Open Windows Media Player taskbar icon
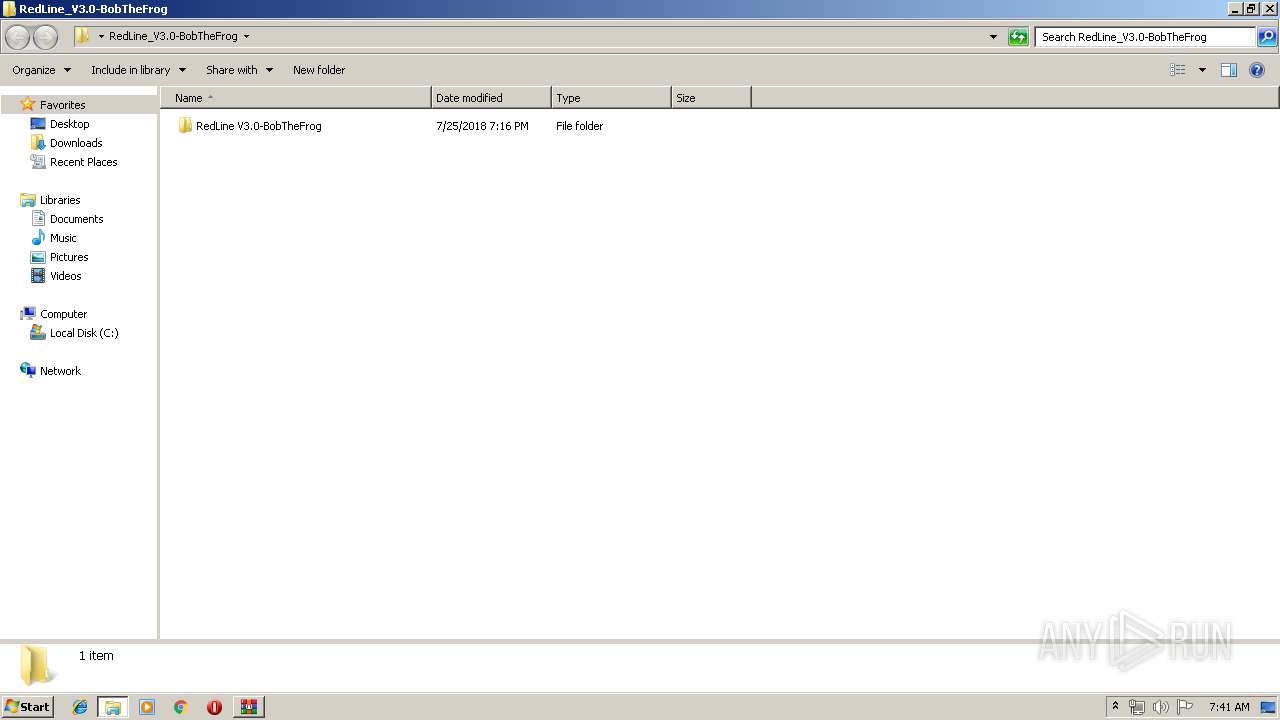The width and height of the screenshot is (1280, 720). point(147,707)
